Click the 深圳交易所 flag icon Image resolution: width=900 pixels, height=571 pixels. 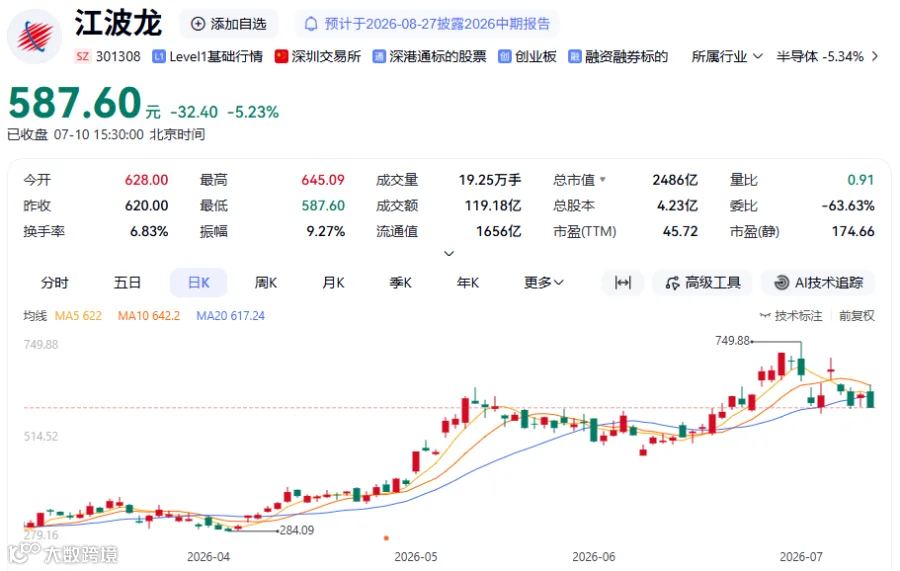click(281, 56)
